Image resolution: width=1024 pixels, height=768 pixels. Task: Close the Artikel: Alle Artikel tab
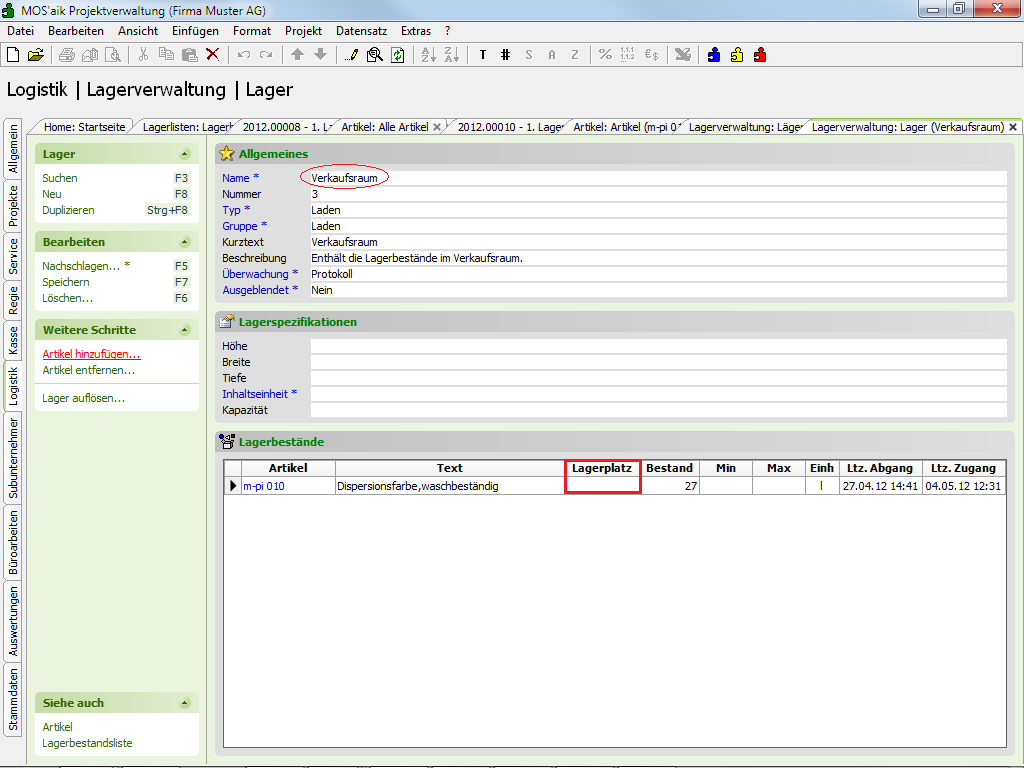click(437, 127)
